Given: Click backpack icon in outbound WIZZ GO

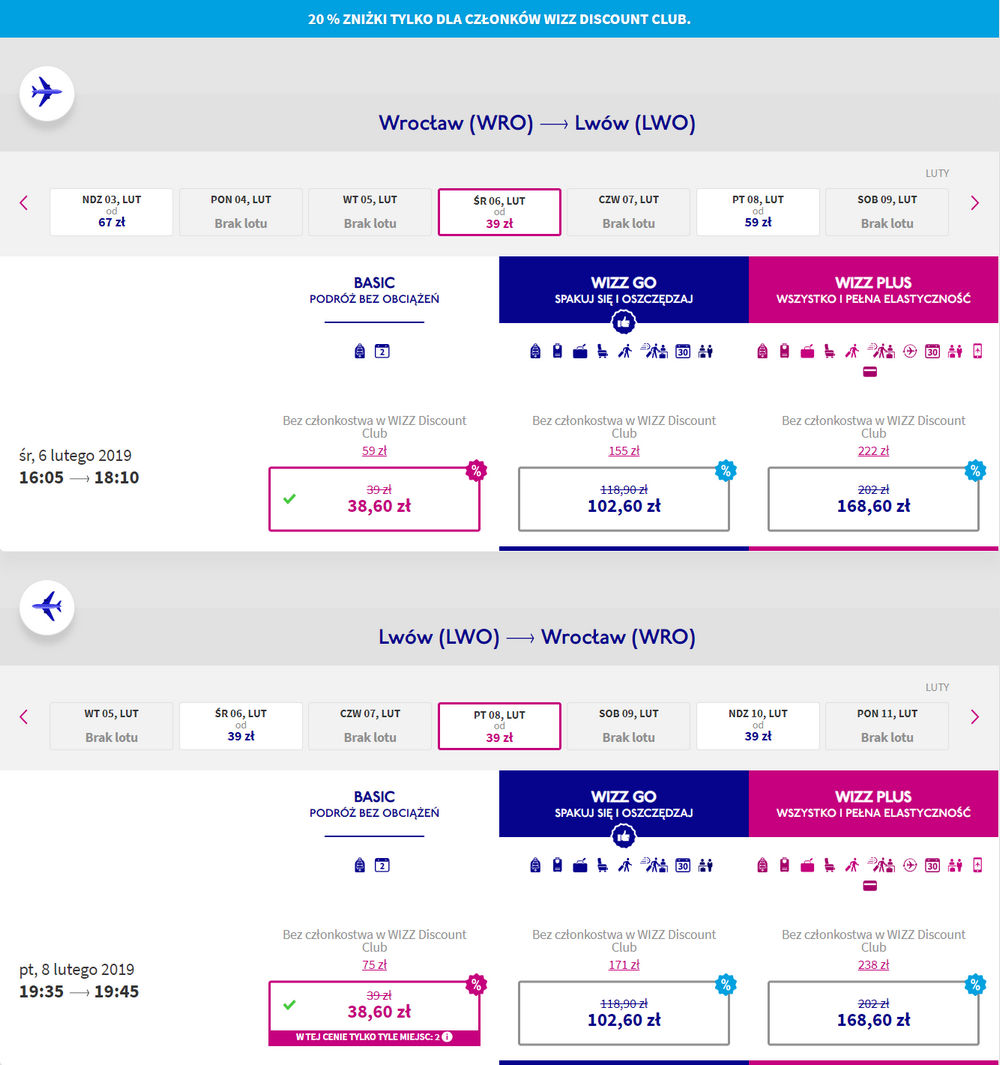Looking at the screenshot, I should tap(535, 351).
